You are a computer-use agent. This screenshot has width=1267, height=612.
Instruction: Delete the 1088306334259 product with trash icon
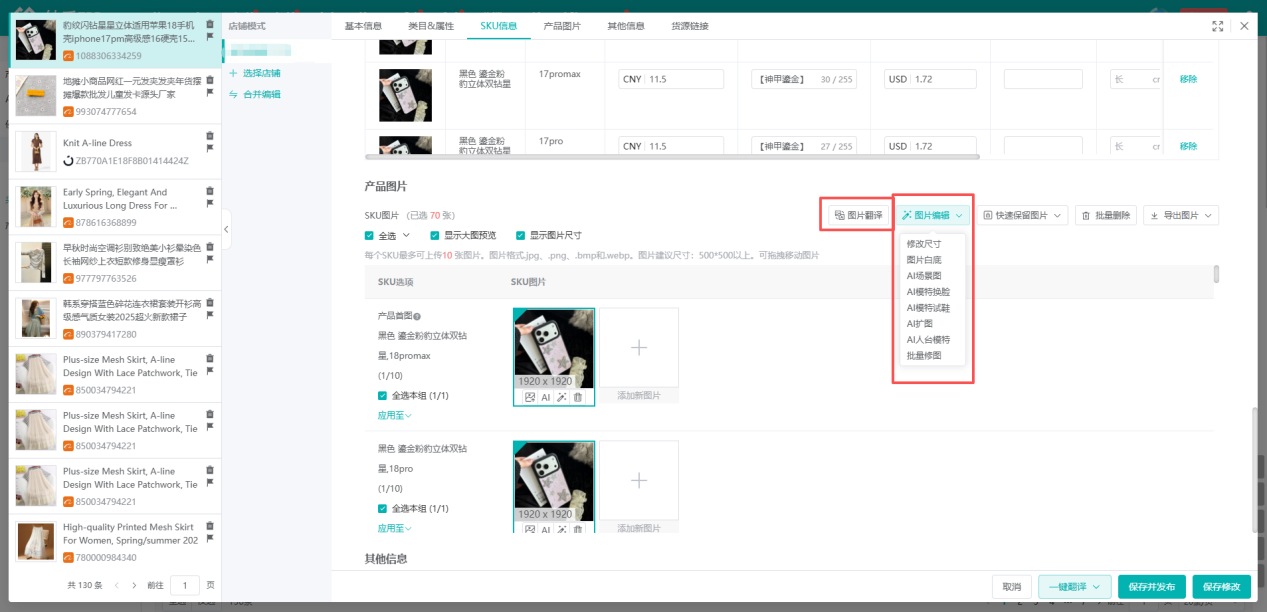(210, 23)
